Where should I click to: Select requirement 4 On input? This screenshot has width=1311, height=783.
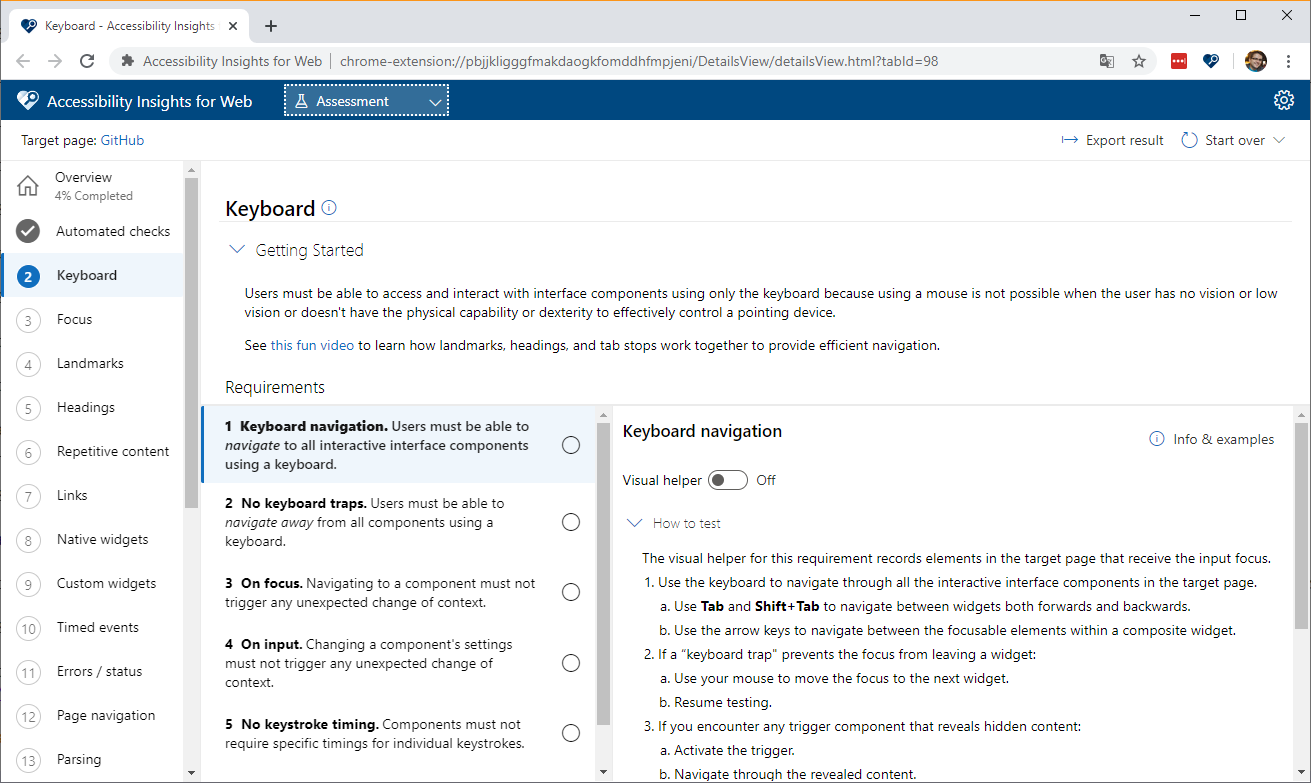(398, 663)
